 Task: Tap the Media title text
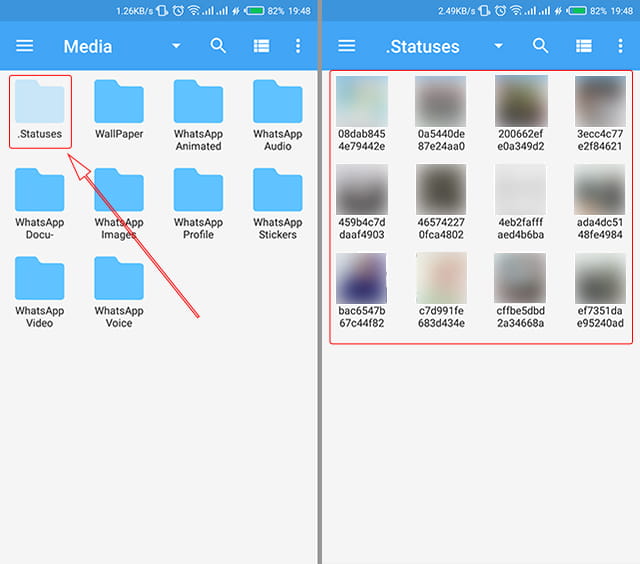tap(88, 47)
